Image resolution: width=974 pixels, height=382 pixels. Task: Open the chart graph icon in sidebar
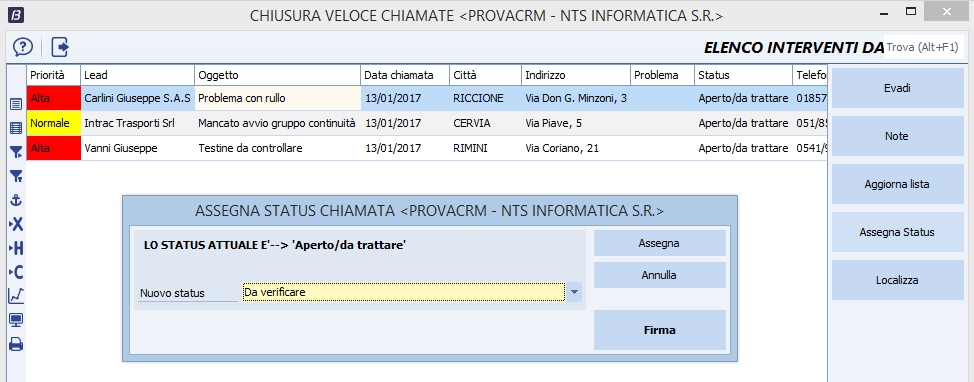point(16,296)
